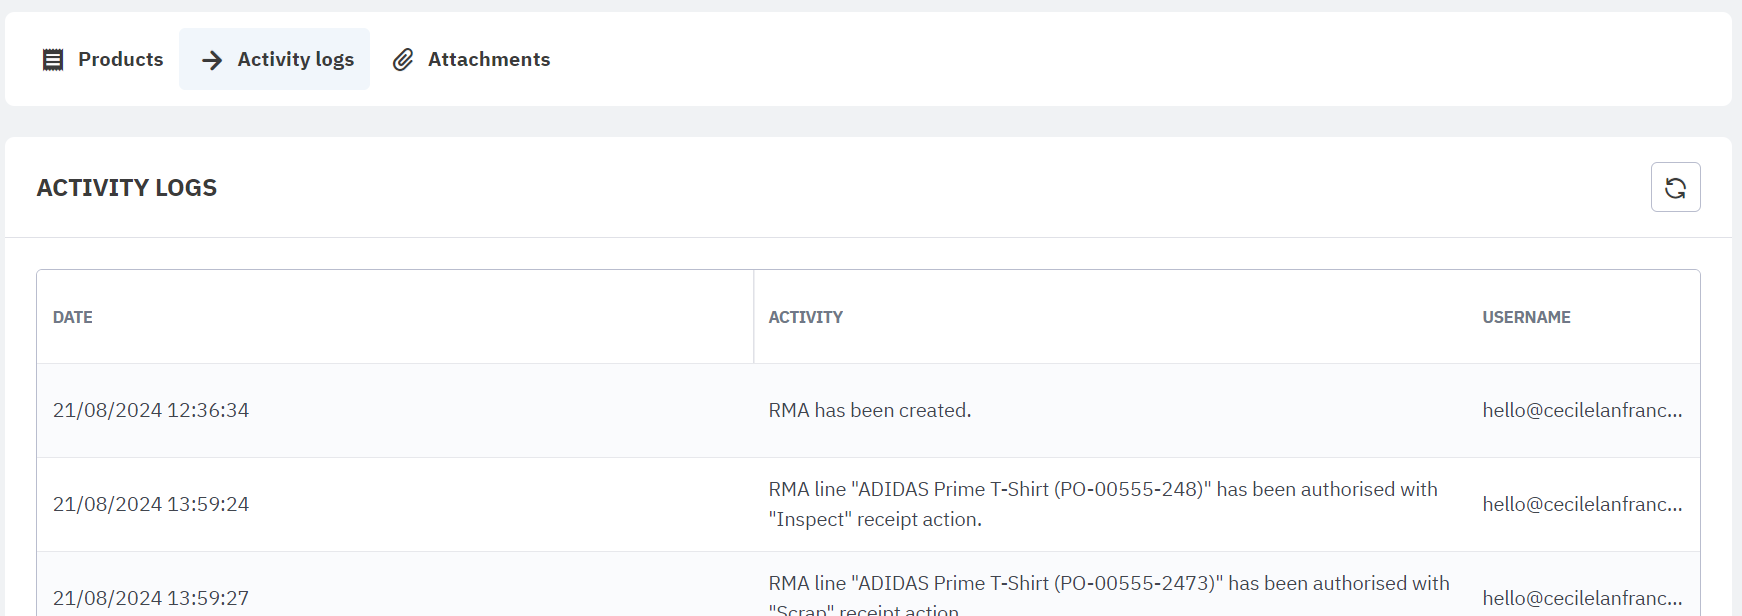Screen dimensions: 1742x616
Task: Click the username in the RMA created row
Action: (1581, 410)
